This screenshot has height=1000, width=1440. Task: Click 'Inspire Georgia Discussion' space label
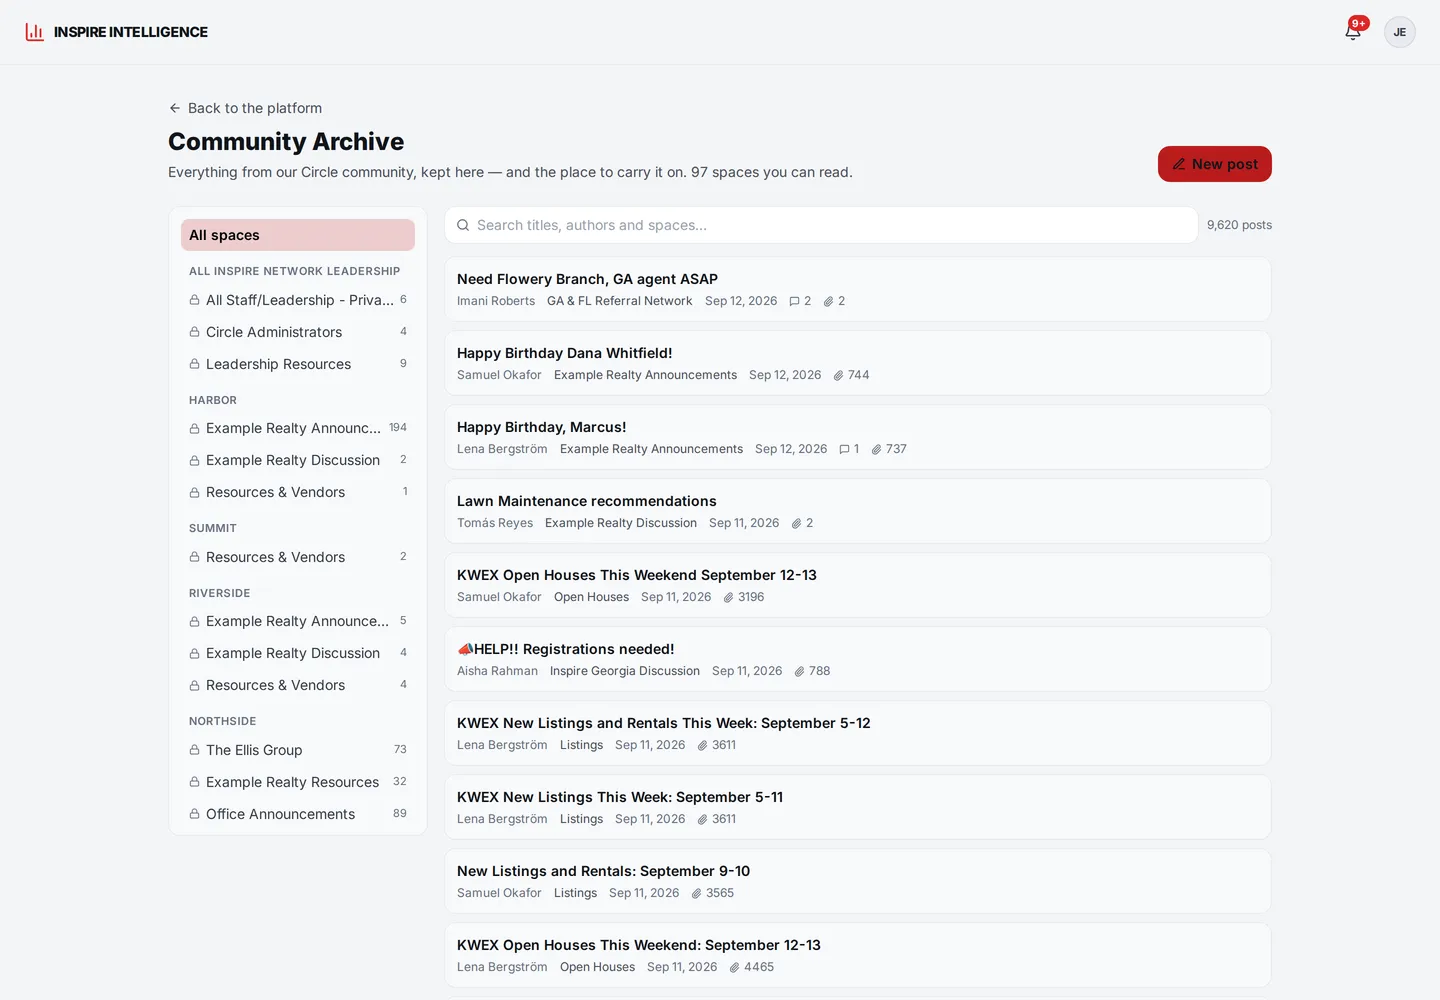[625, 671]
